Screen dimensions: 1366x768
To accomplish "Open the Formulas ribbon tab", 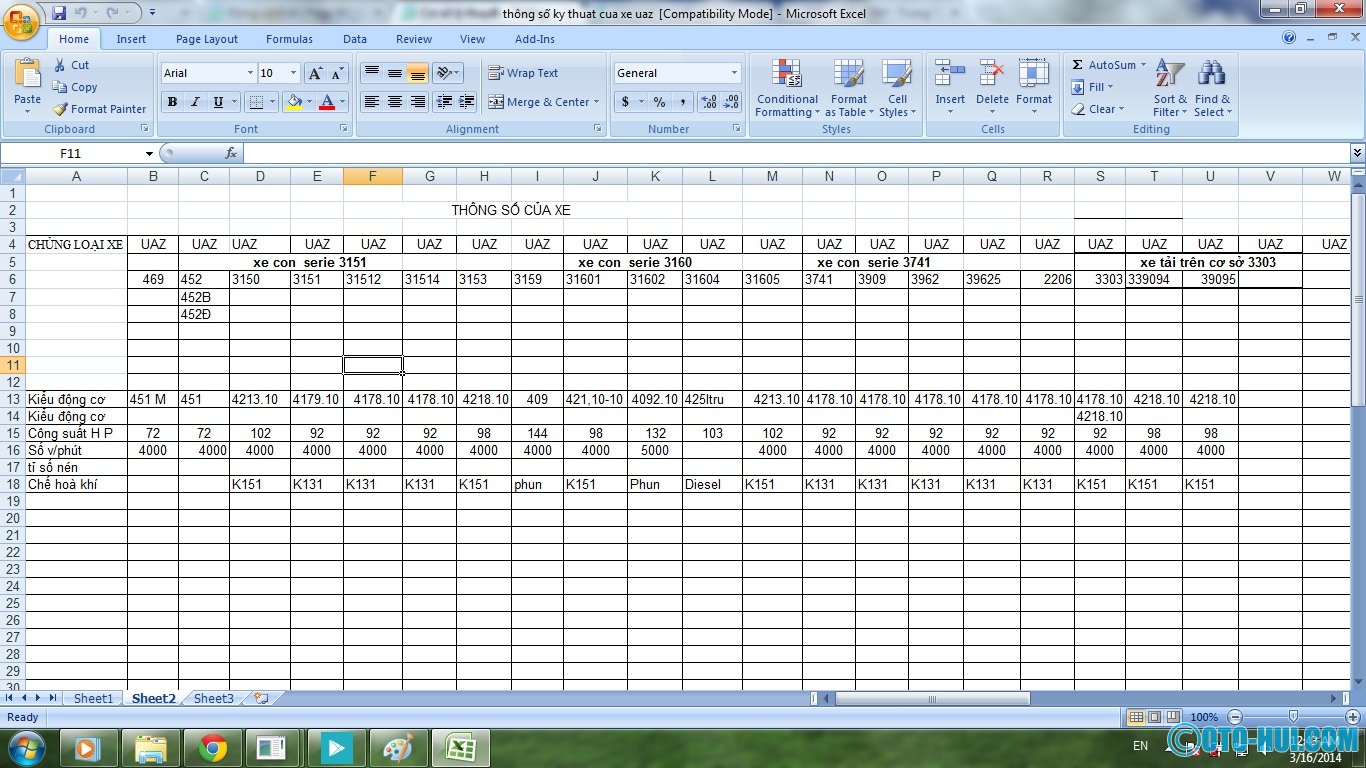I will pos(289,39).
